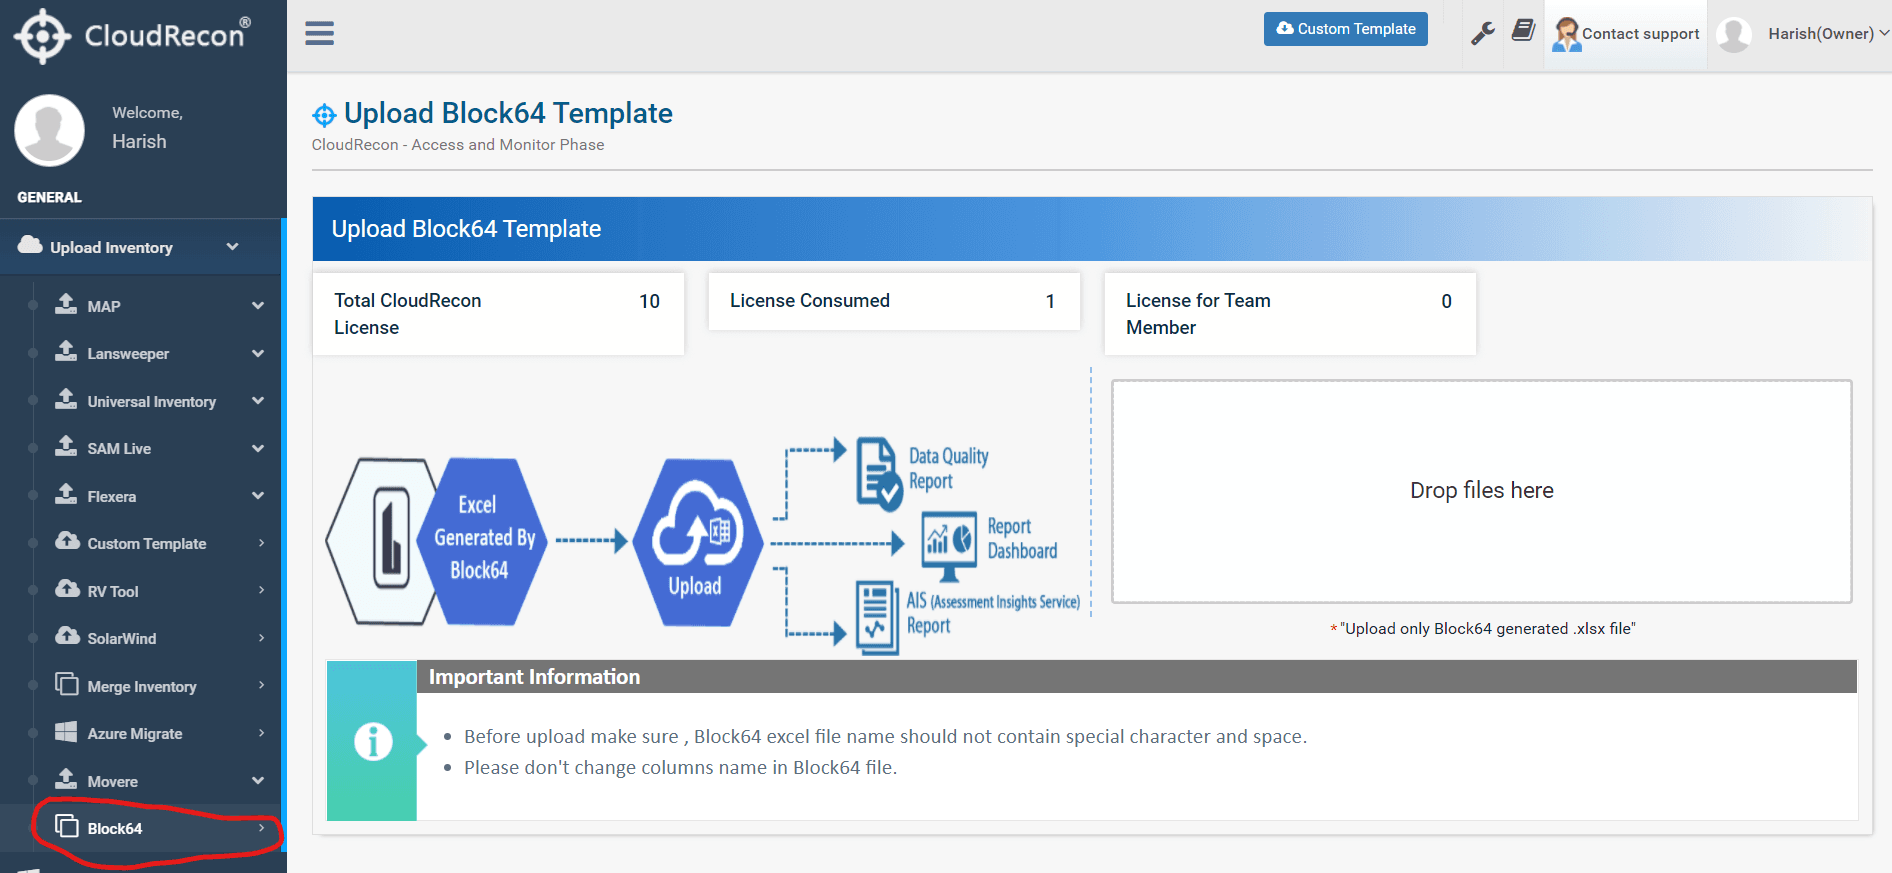
Task: Click the Lansweeper upload icon
Action: pos(66,351)
